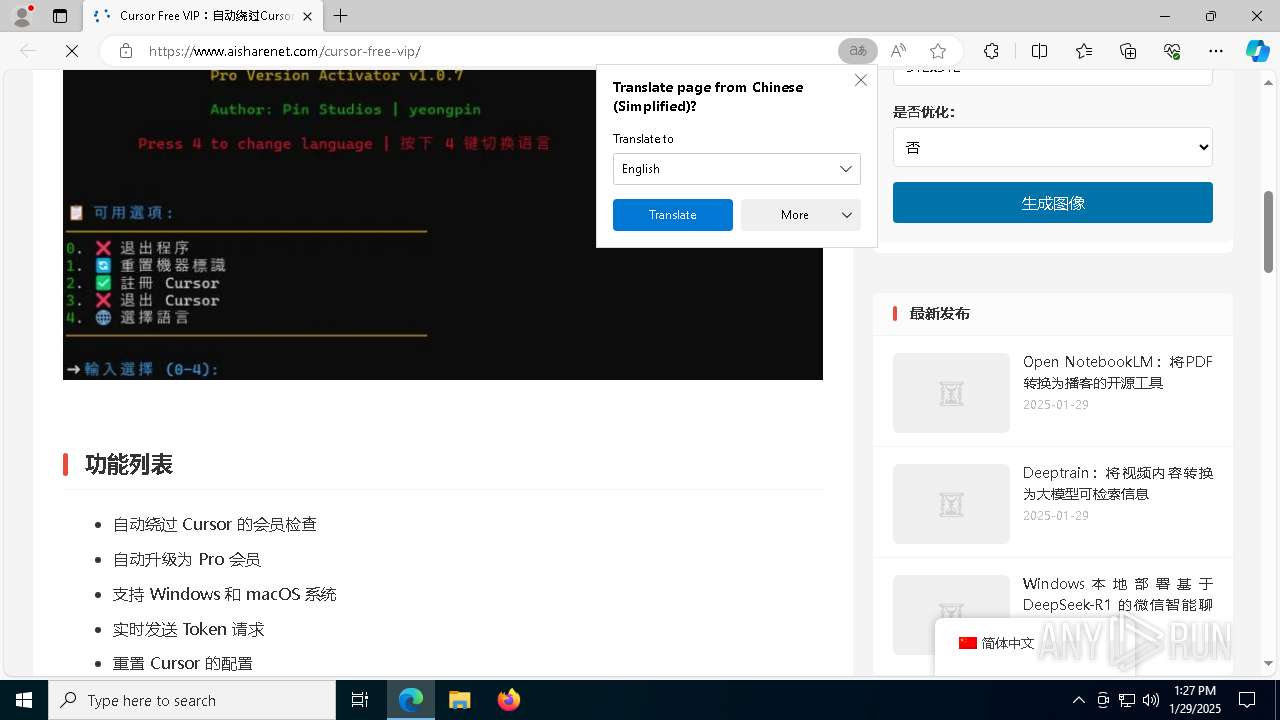The image size is (1280, 720).
Task: Click the Deeptrain 2025-01-29 date
Action: [1056, 516]
